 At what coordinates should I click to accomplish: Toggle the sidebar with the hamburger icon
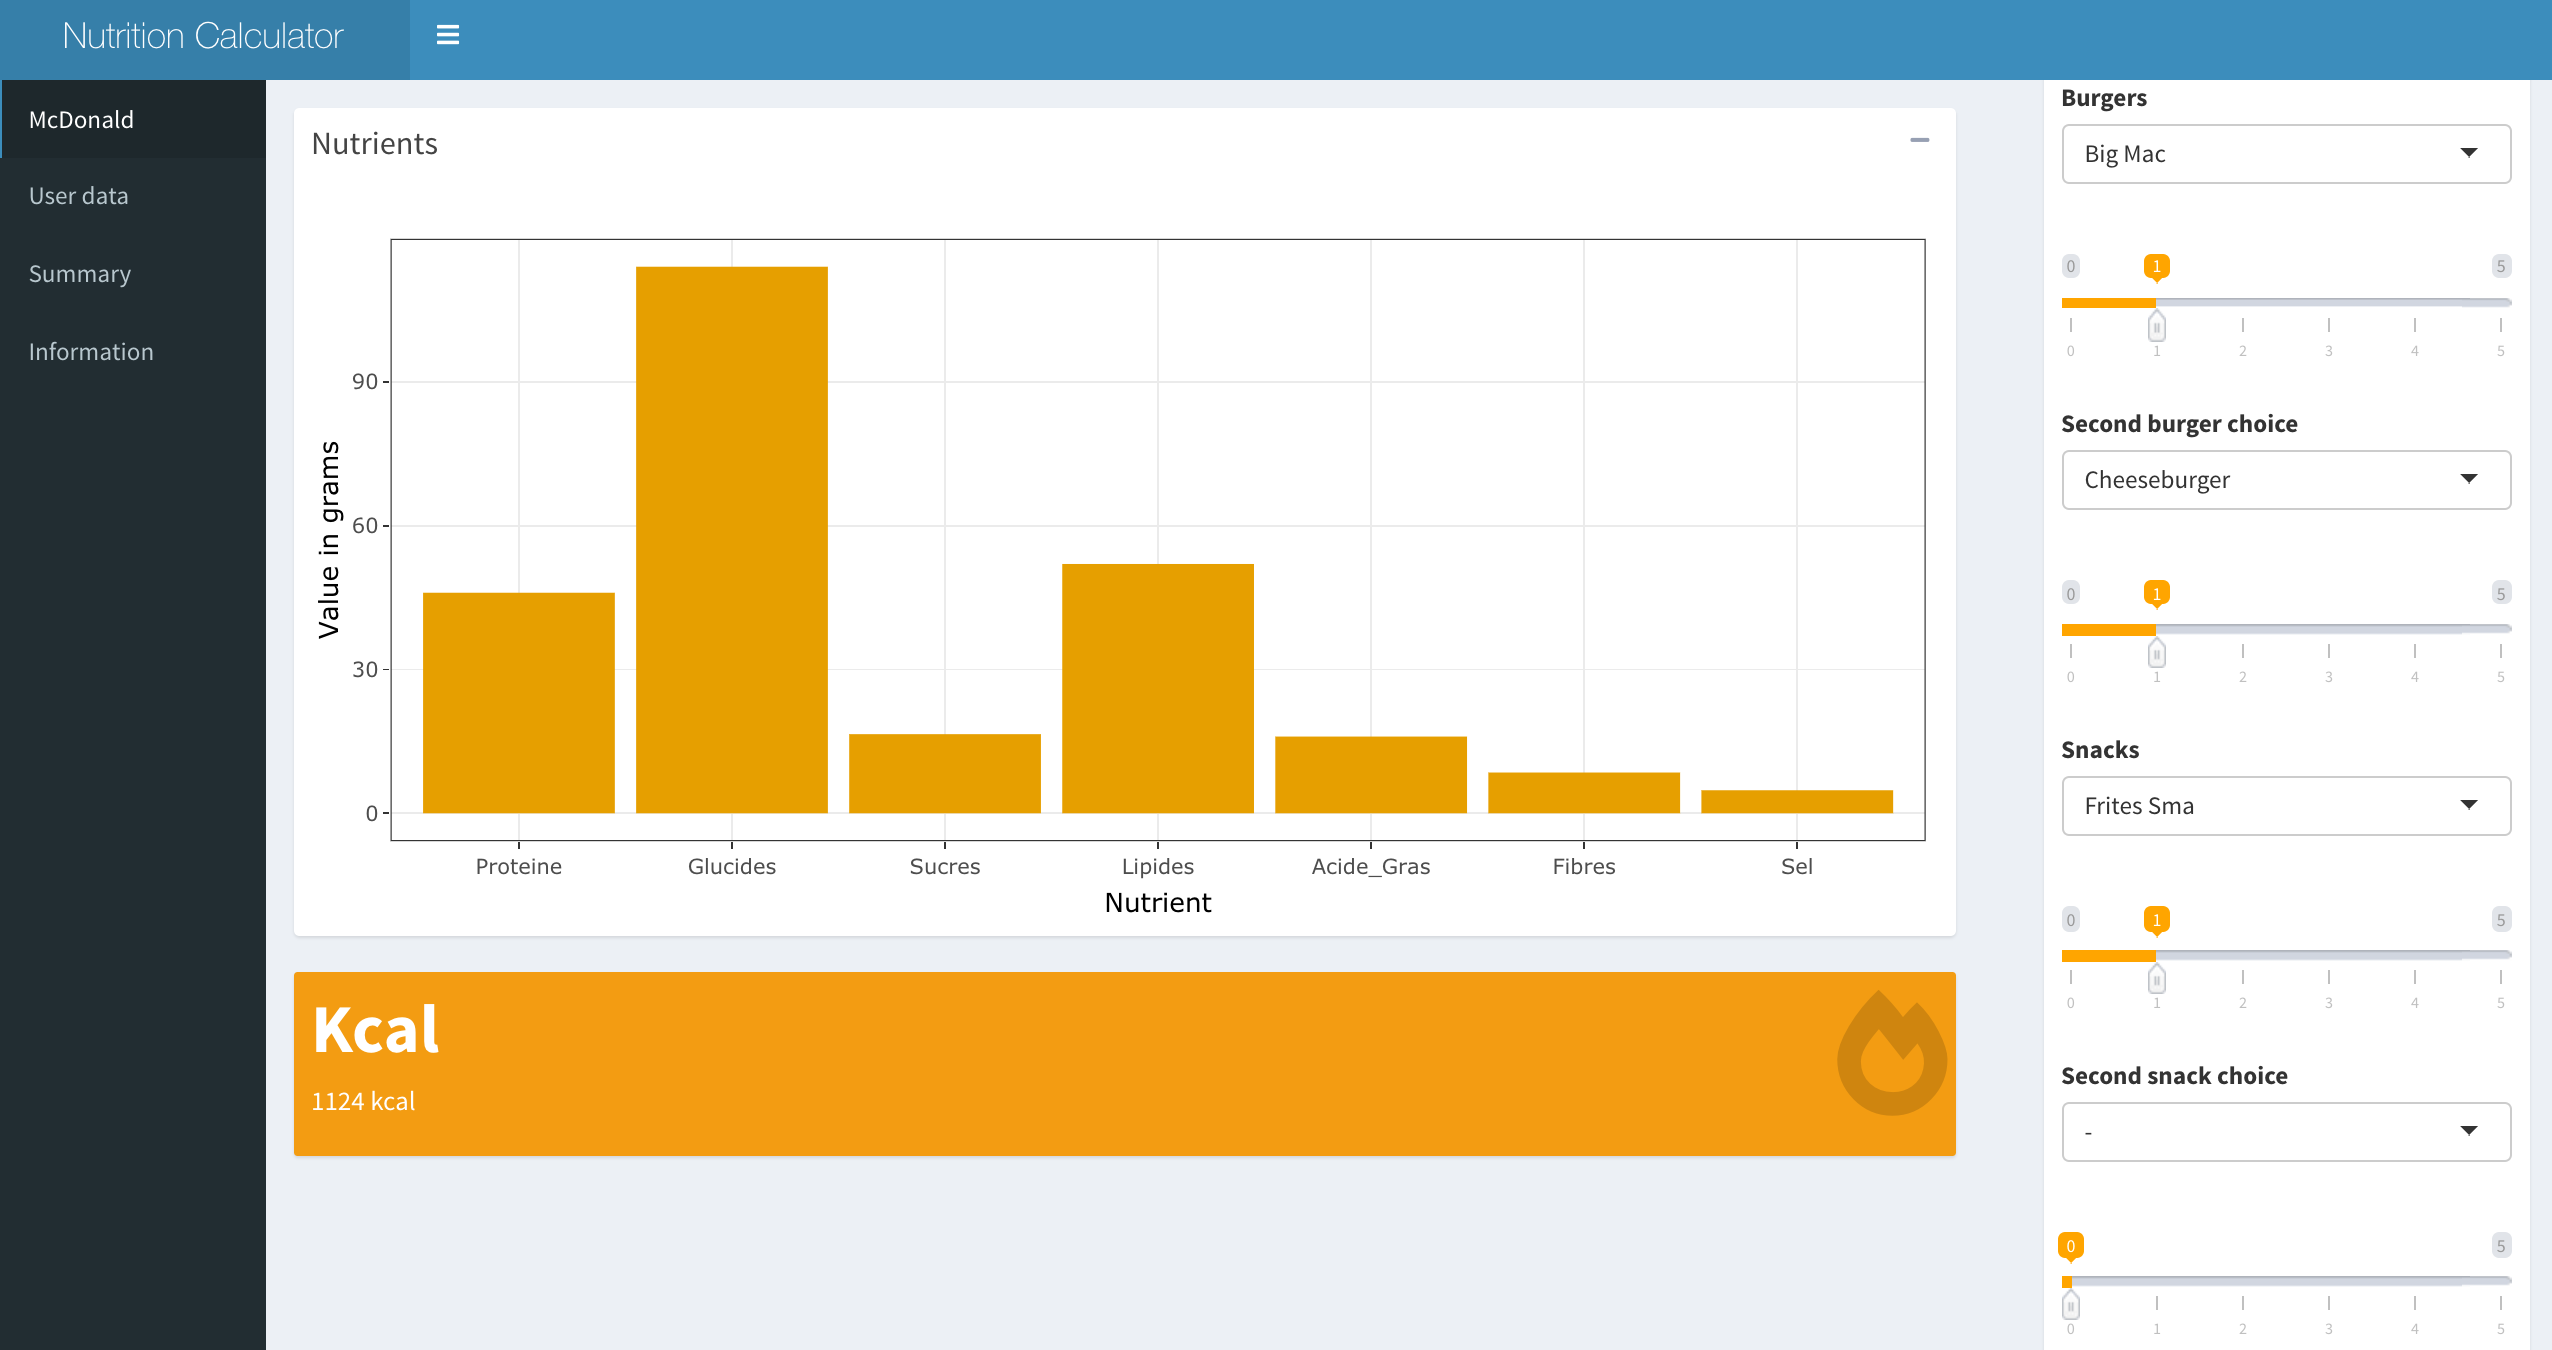click(x=447, y=36)
